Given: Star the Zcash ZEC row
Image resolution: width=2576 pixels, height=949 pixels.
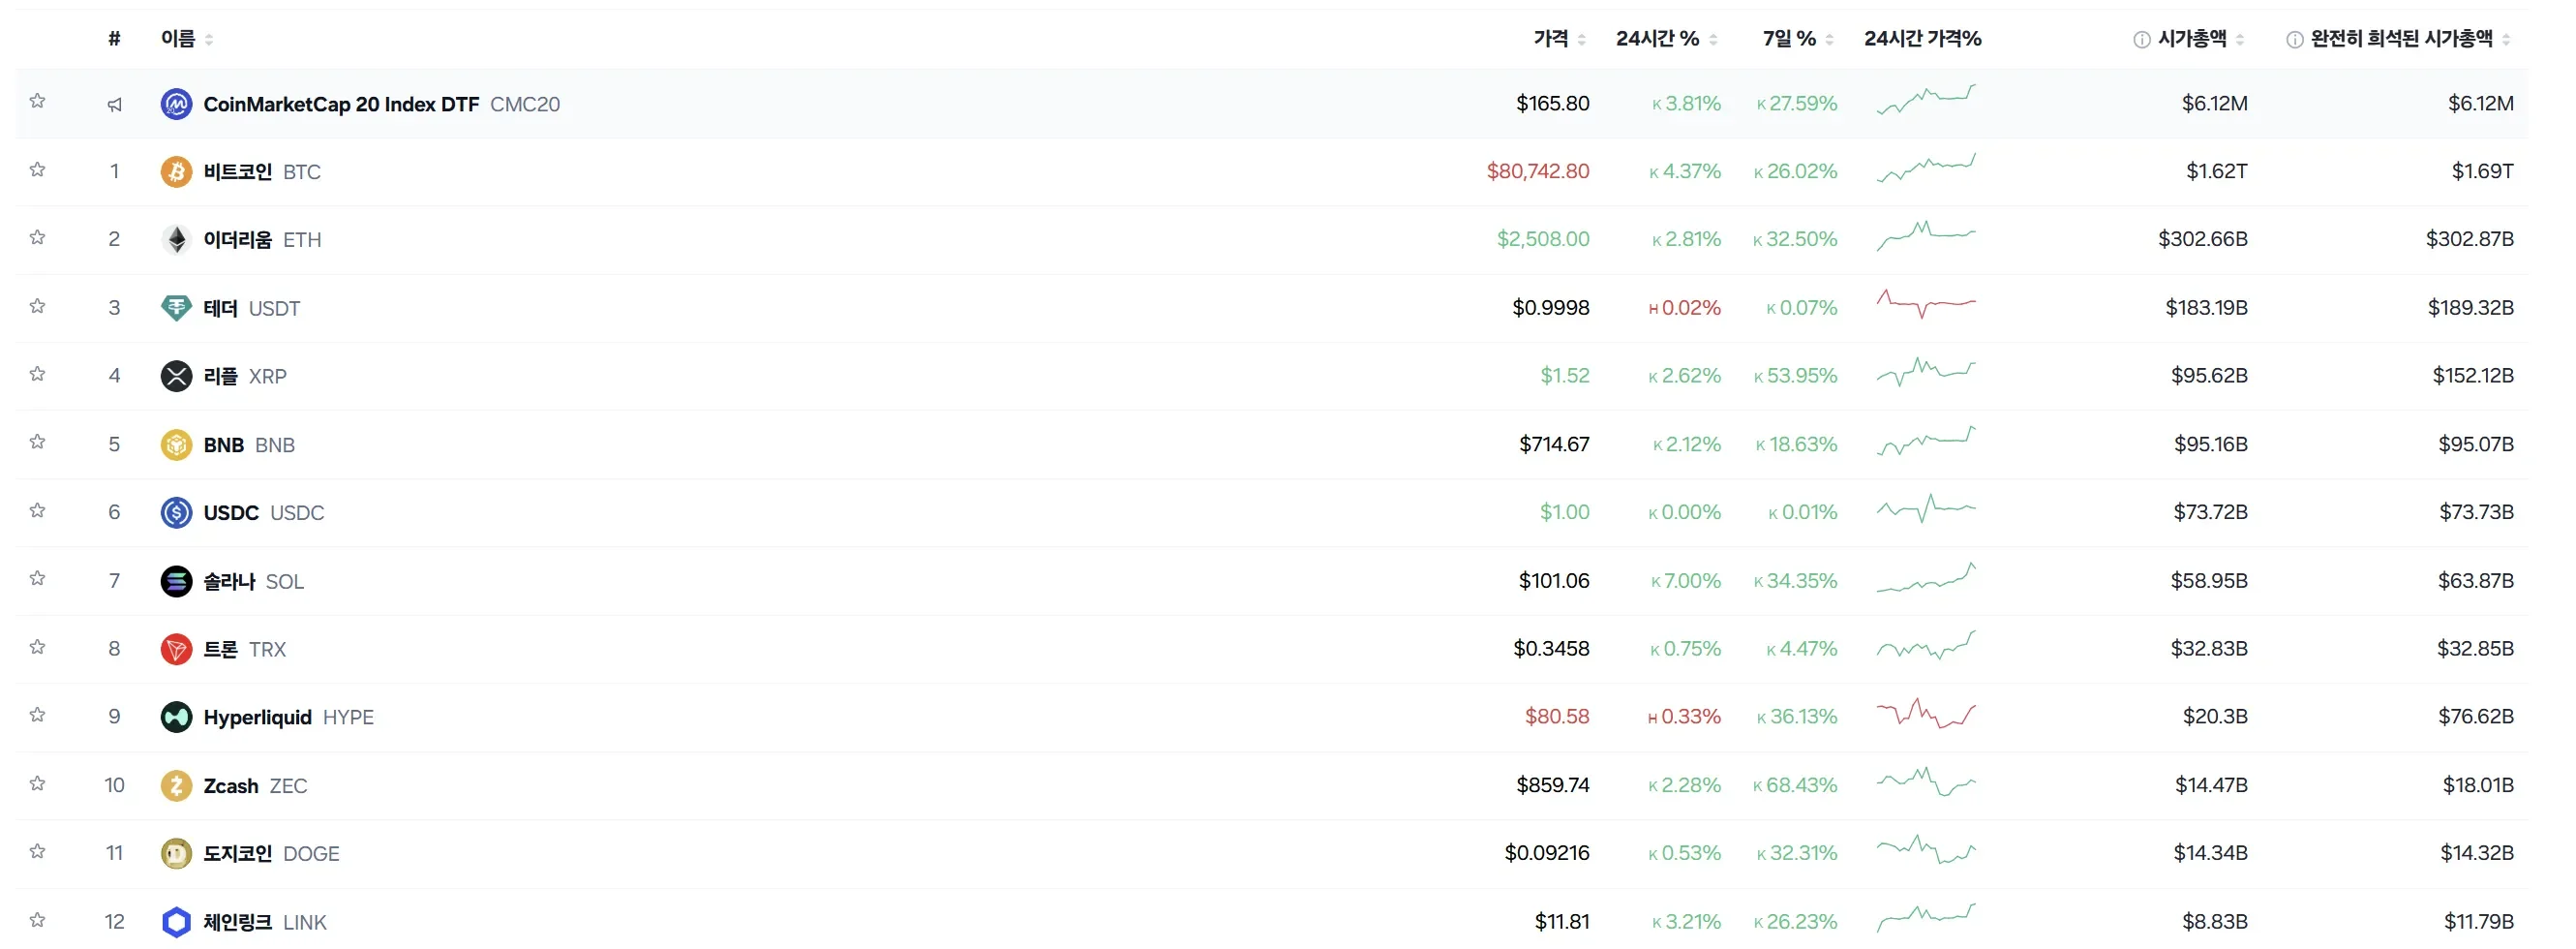Looking at the screenshot, I should tap(38, 784).
